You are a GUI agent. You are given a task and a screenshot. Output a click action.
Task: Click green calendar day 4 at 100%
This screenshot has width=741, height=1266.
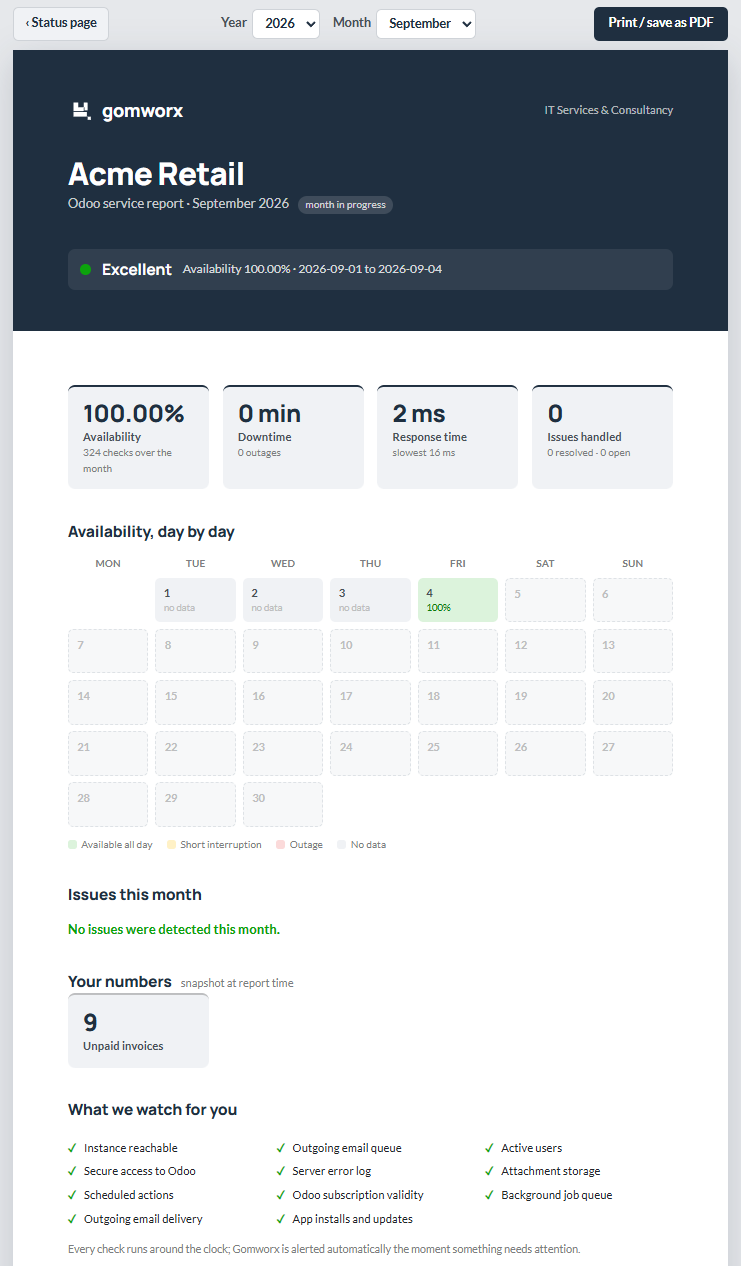point(458,600)
